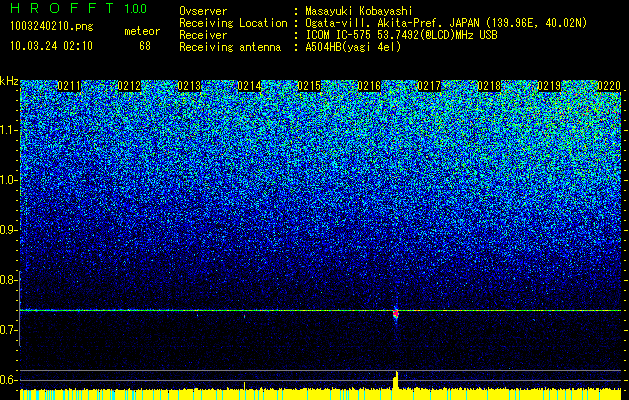The height and width of the screenshot is (400, 629).
Task: Click the 0213 time marker
Action: [189, 86]
